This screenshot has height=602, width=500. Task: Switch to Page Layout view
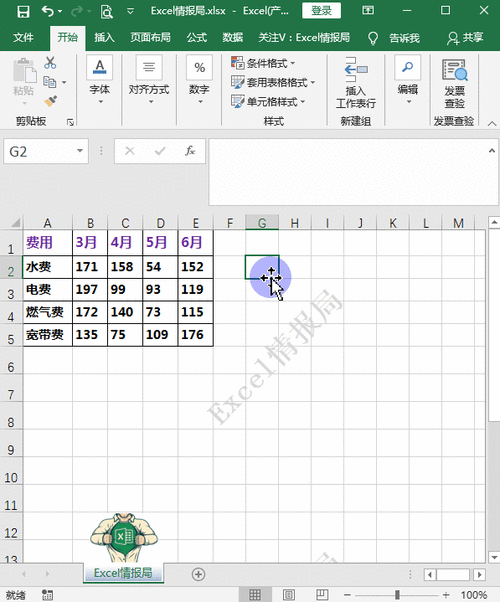(x=289, y=595)
